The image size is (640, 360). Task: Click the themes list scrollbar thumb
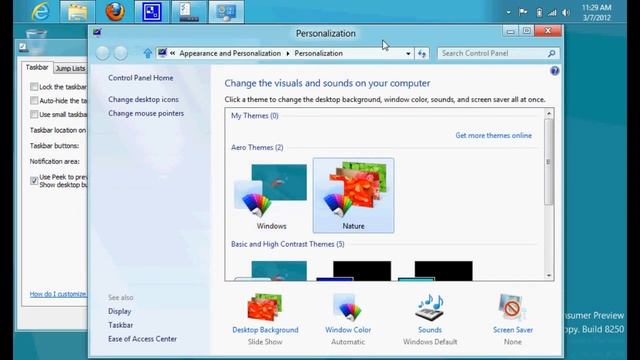[x=549, y=162]
